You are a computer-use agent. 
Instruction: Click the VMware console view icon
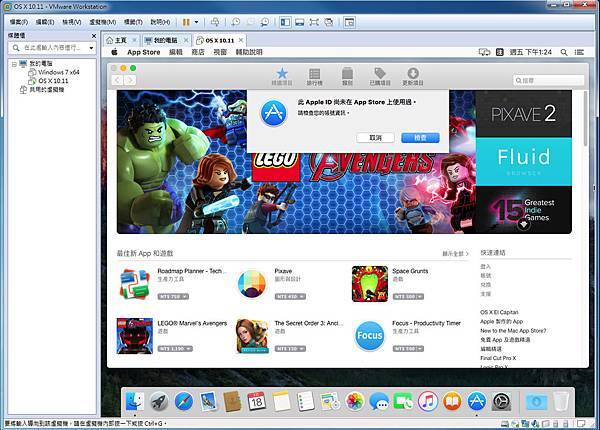point(349,22)
